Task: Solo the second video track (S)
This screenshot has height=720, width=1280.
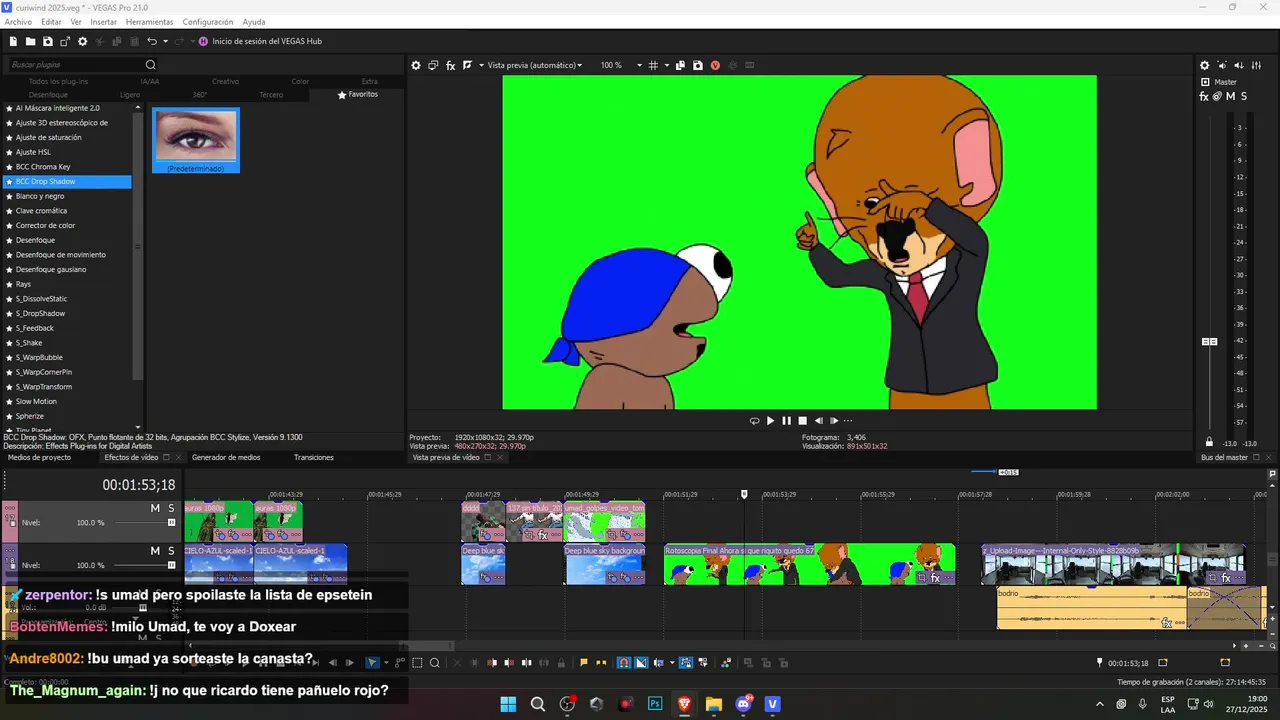Action: [171, 551]
